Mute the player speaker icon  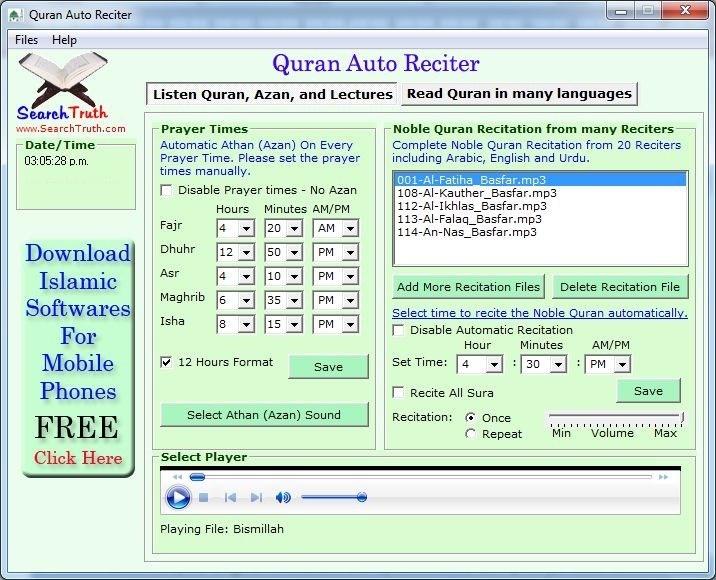click(283, 497)
